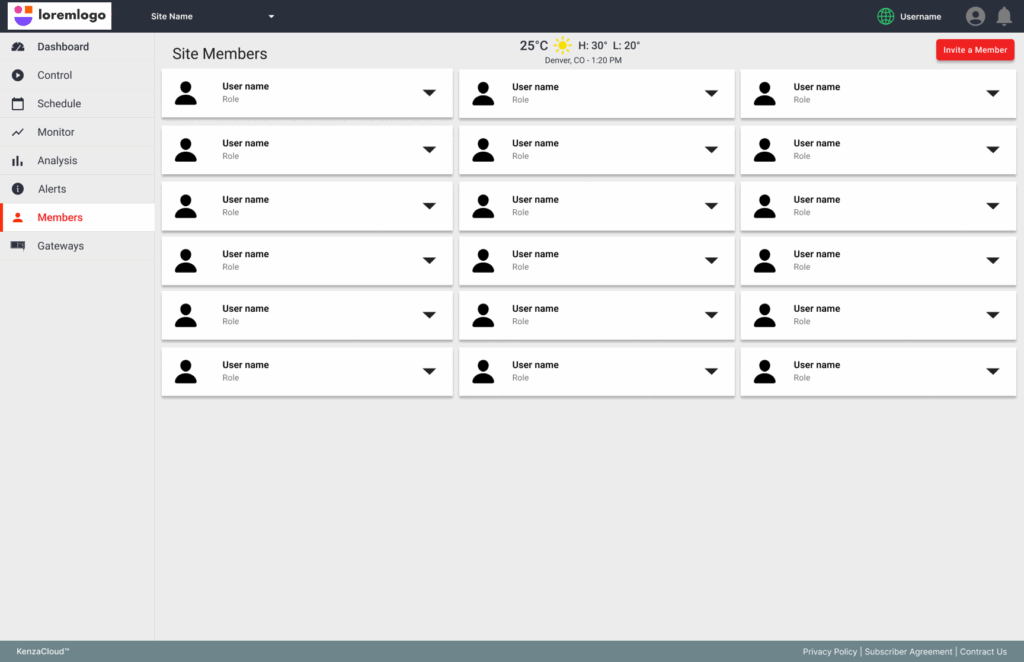The image size is (1024, 662).
Task: Click the Control play icon in sidebar
Action: [x=18, y=75]
